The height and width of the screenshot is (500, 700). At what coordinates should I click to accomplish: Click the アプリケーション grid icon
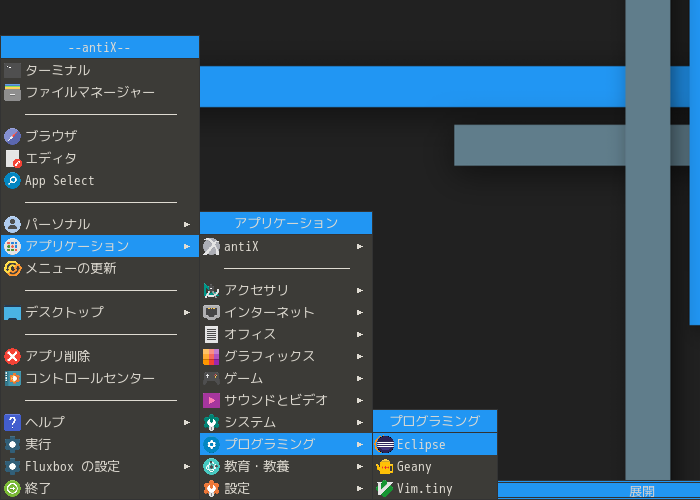[12, 246]
